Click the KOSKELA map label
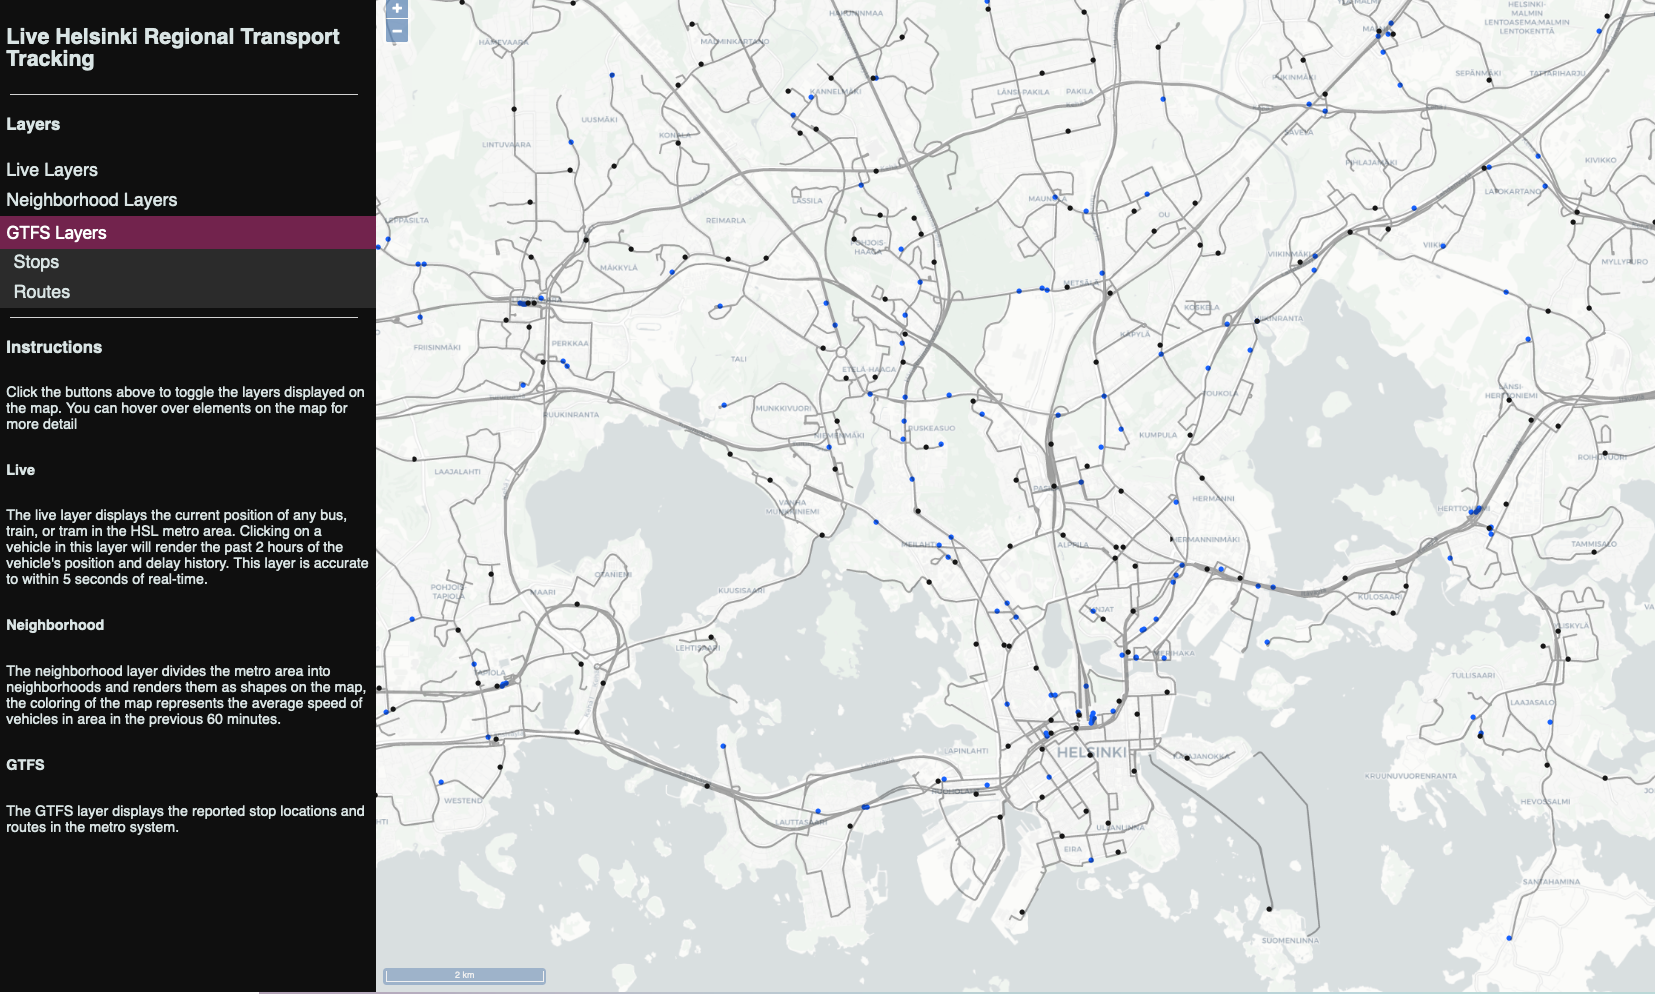This screenshot has height=994, width=1655. pos(1201,307)
